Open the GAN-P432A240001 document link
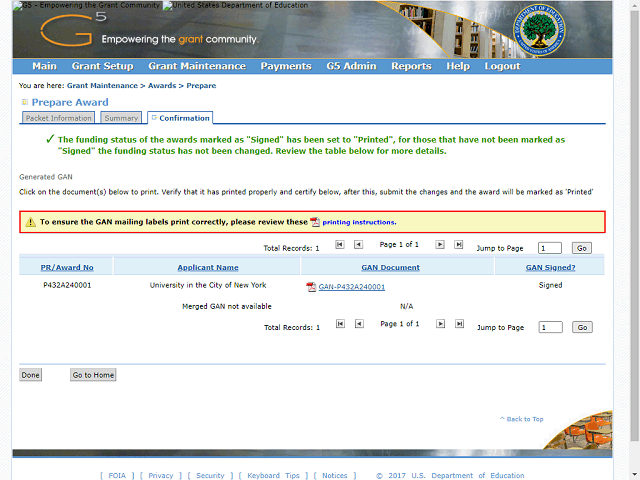Screen dimensions: 640x480 [351, 287]
